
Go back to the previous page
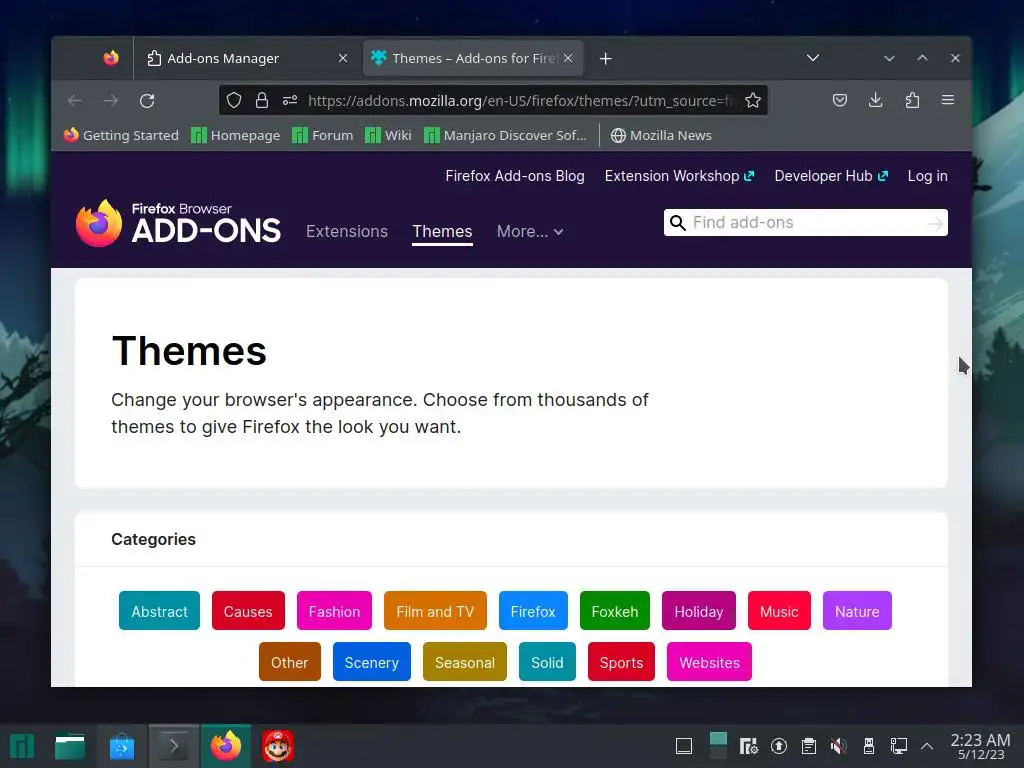[74, 101]
